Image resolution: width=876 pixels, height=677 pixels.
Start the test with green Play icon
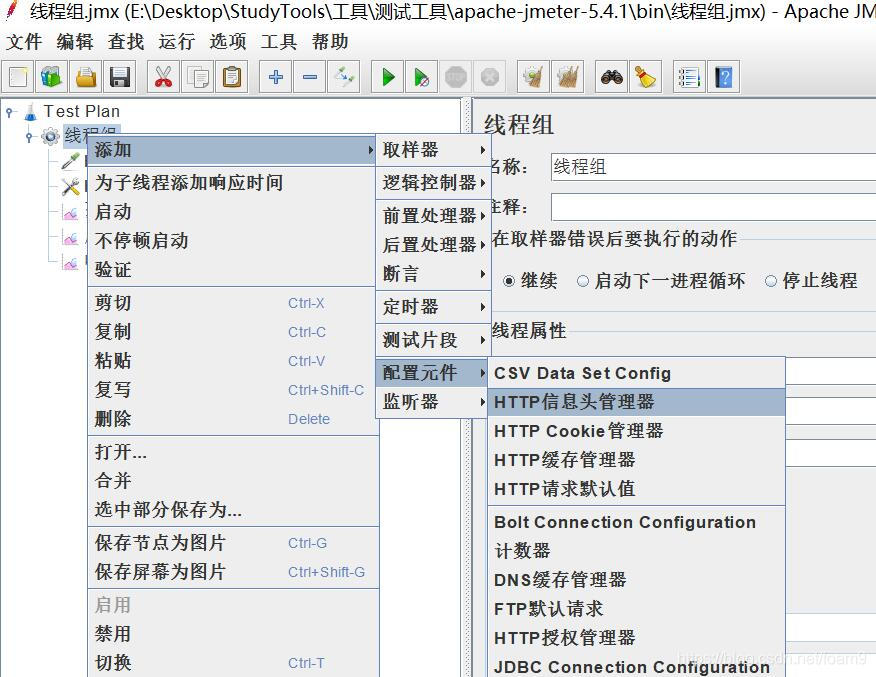388,77
